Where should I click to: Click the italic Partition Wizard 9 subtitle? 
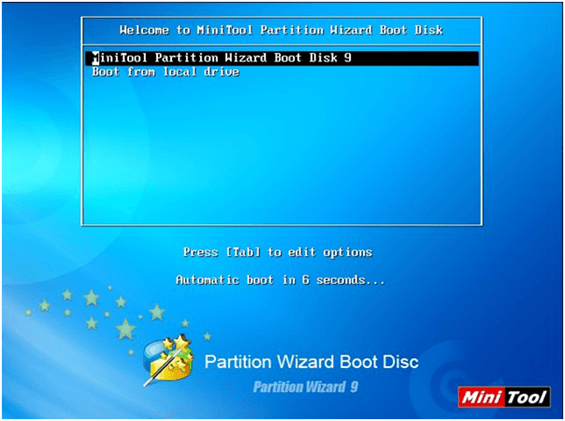(x=306, y=387)
